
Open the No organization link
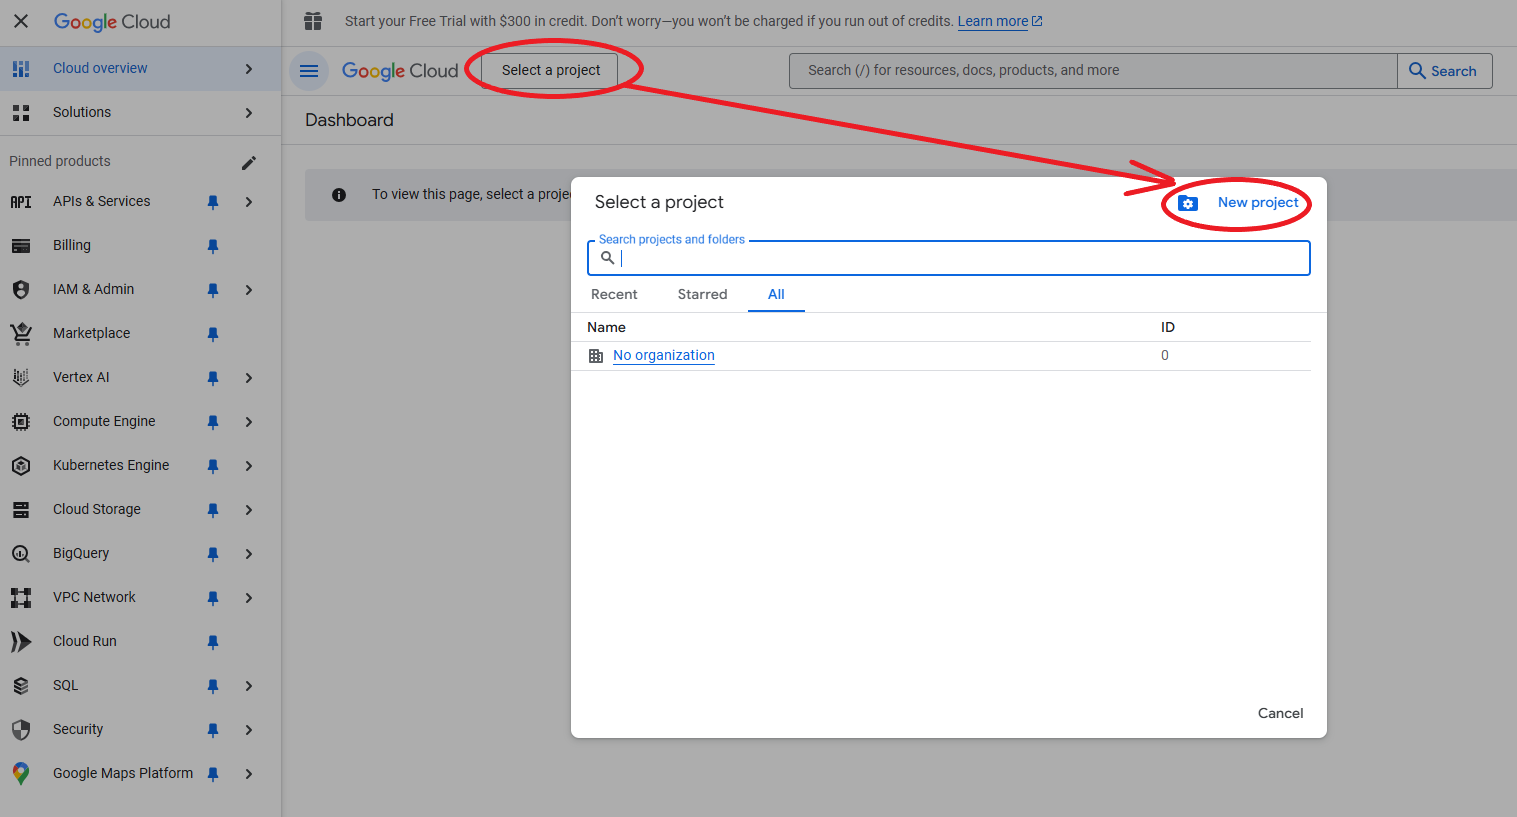pyautogui.click(x=664, y=356)
